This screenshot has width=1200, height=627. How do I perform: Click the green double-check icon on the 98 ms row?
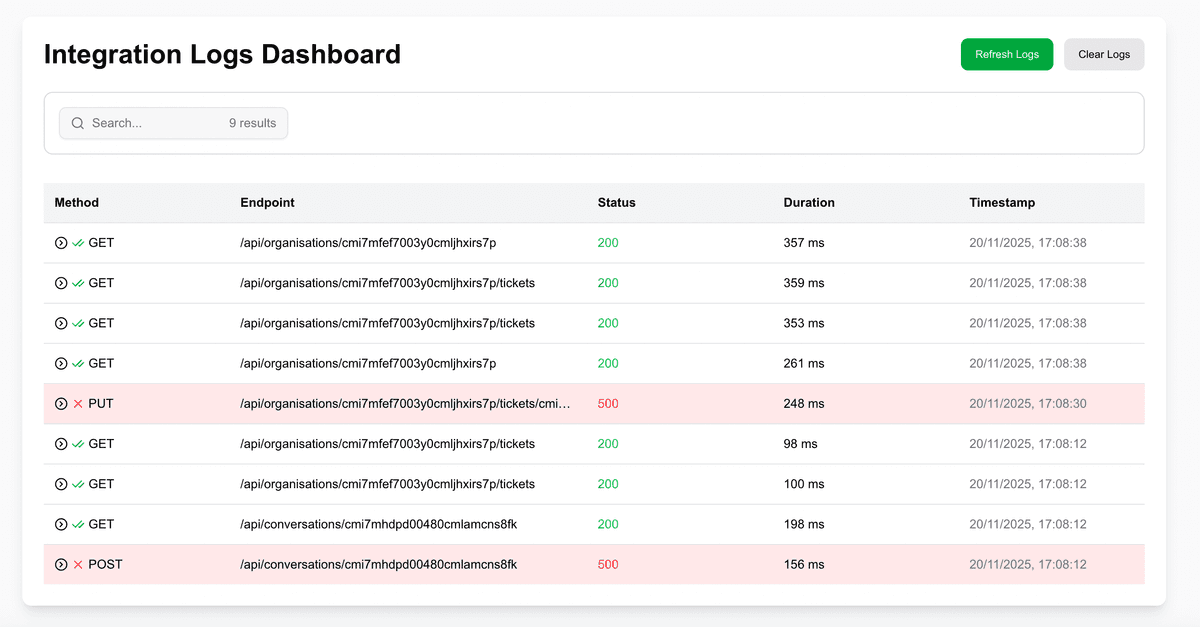pos(78,444)
